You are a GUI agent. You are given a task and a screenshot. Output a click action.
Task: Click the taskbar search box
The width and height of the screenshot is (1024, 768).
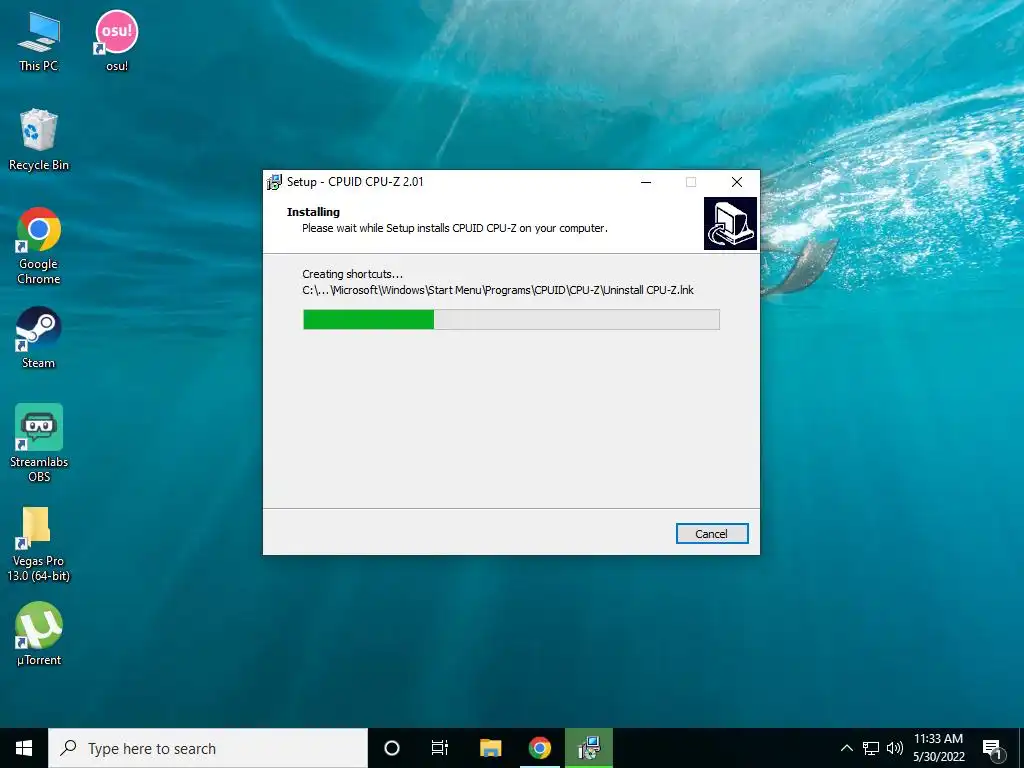208,748
